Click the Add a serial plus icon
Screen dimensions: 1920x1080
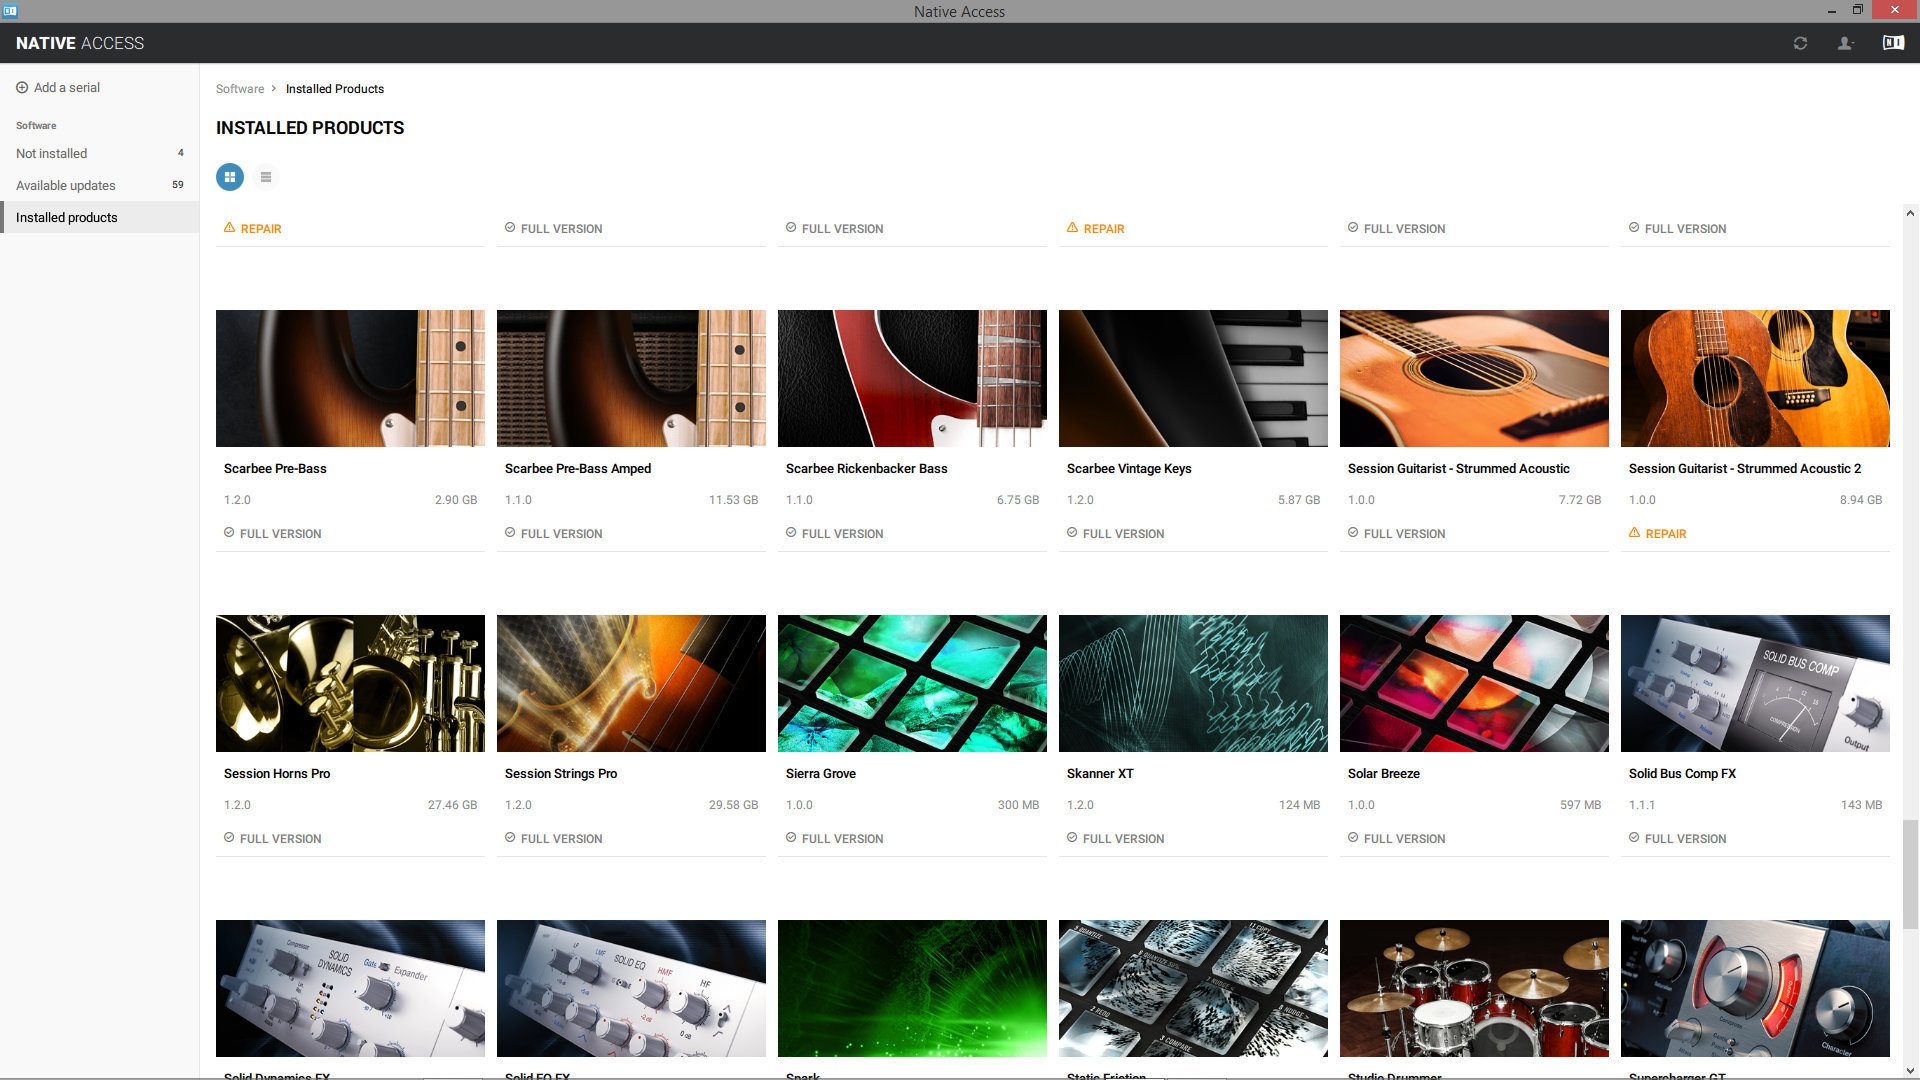(22, 87)
